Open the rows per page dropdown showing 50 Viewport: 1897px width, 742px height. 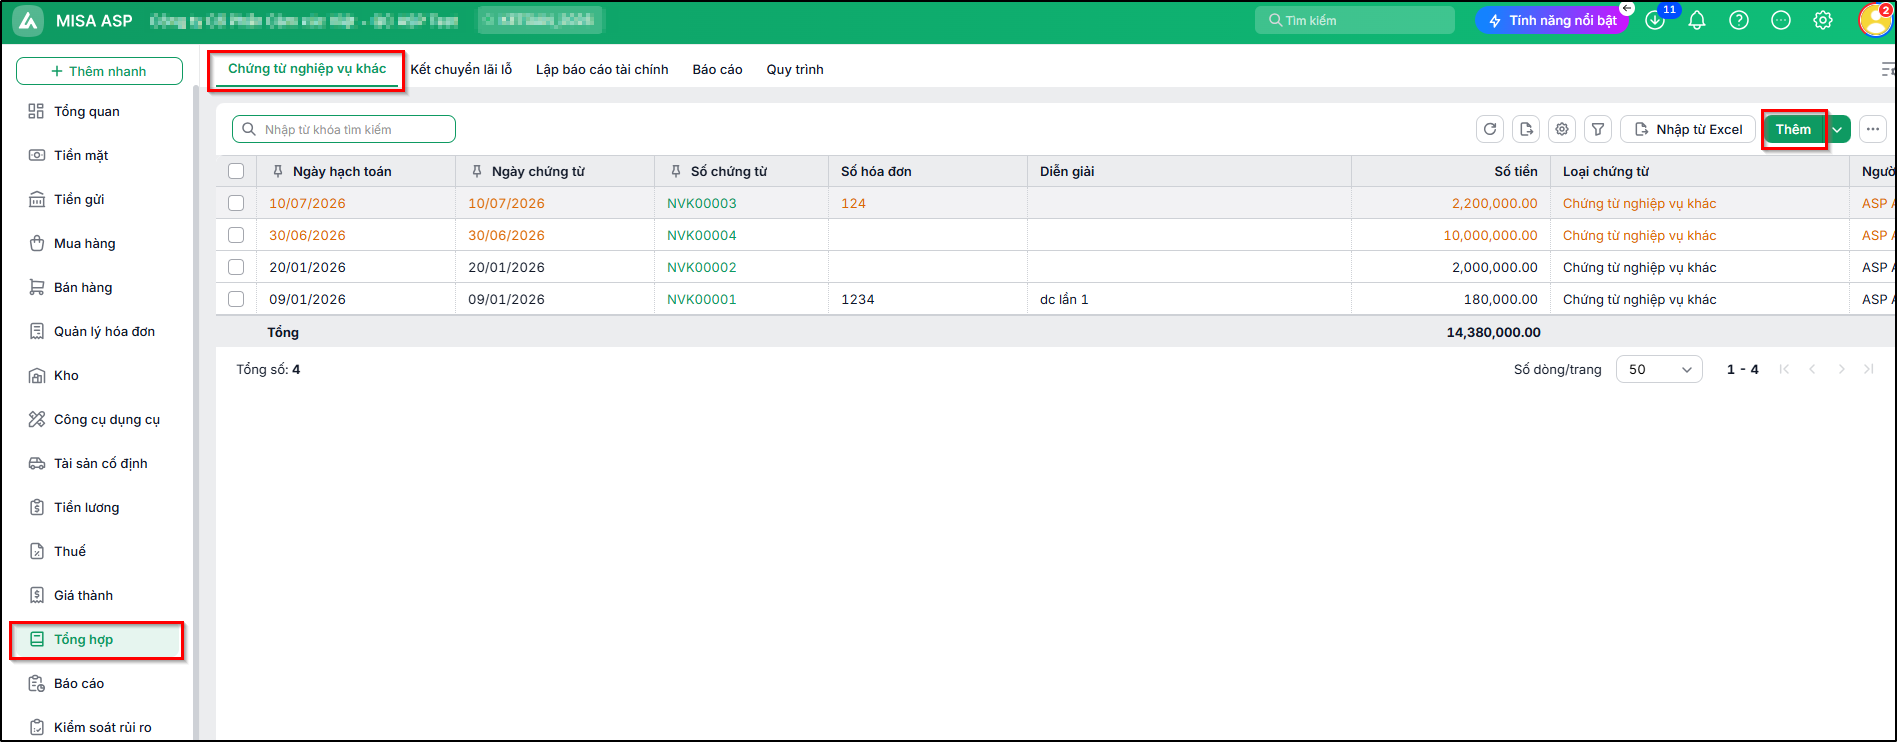click(x=1659, y=369)
